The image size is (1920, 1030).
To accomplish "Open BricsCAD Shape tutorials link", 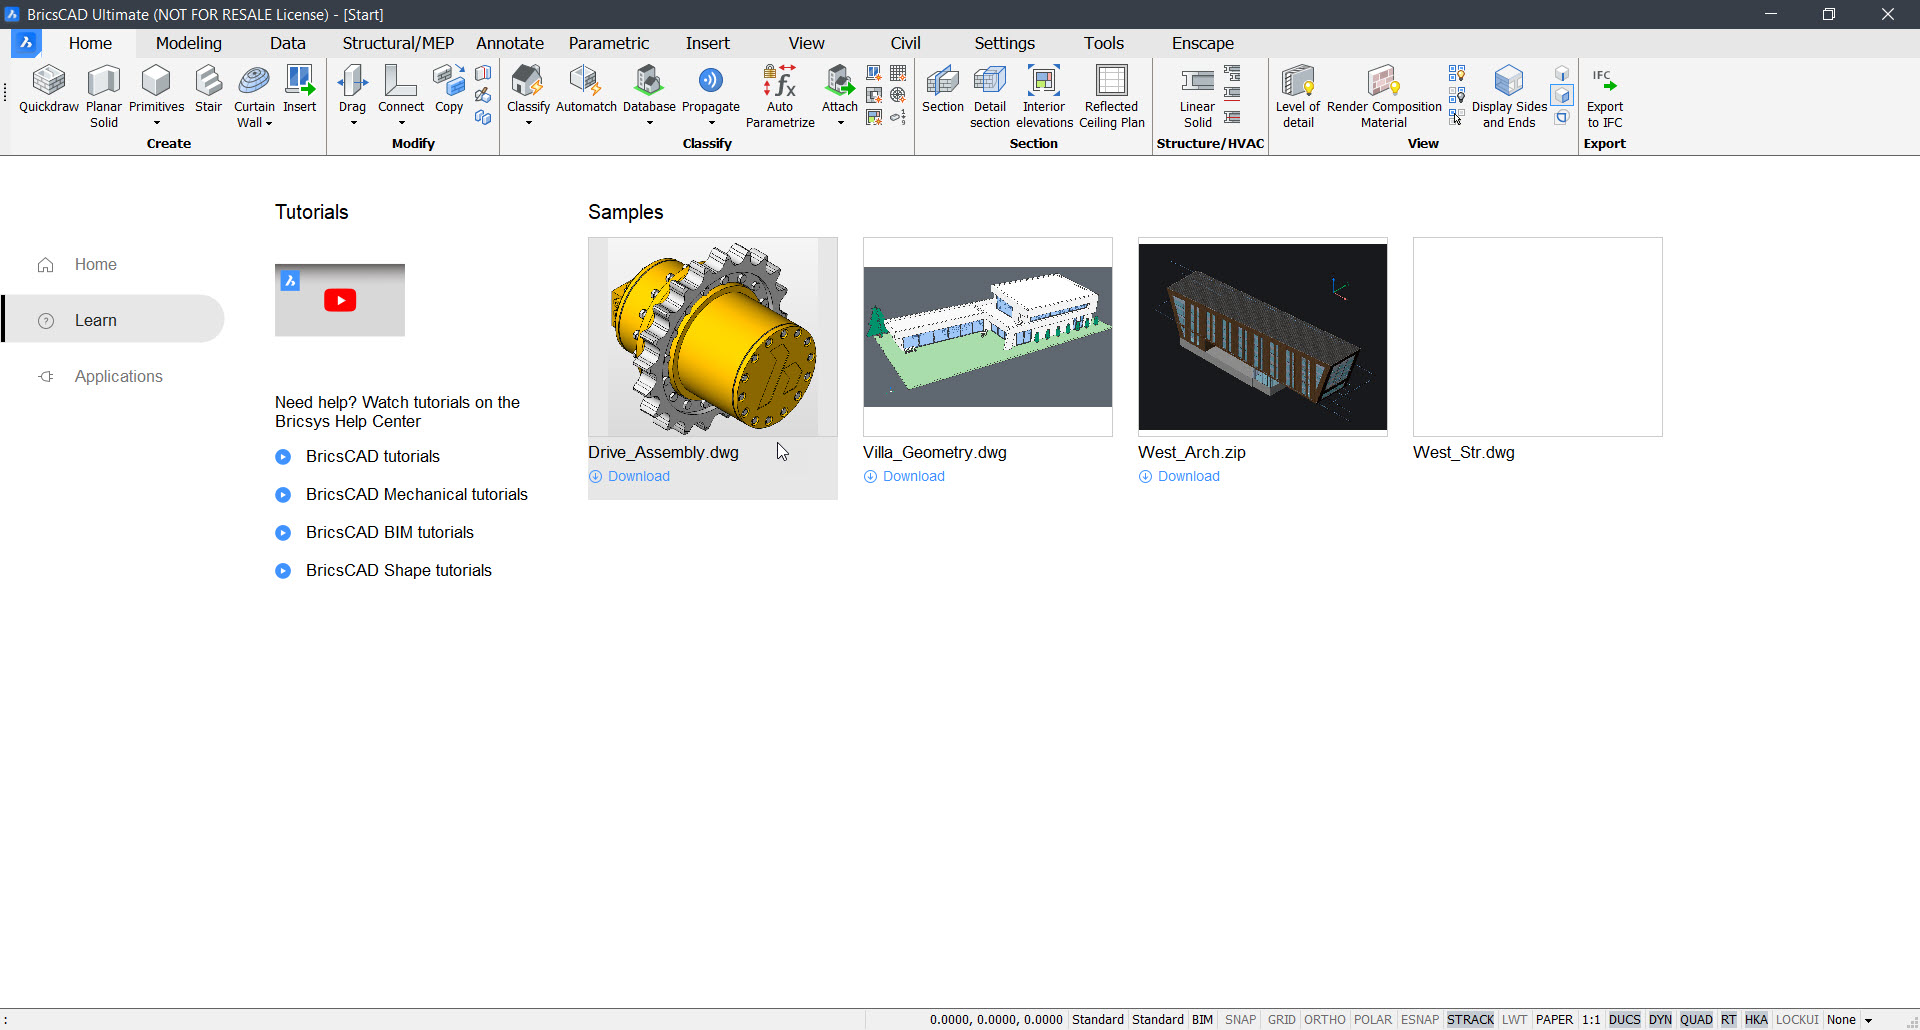I will [399, 570].
